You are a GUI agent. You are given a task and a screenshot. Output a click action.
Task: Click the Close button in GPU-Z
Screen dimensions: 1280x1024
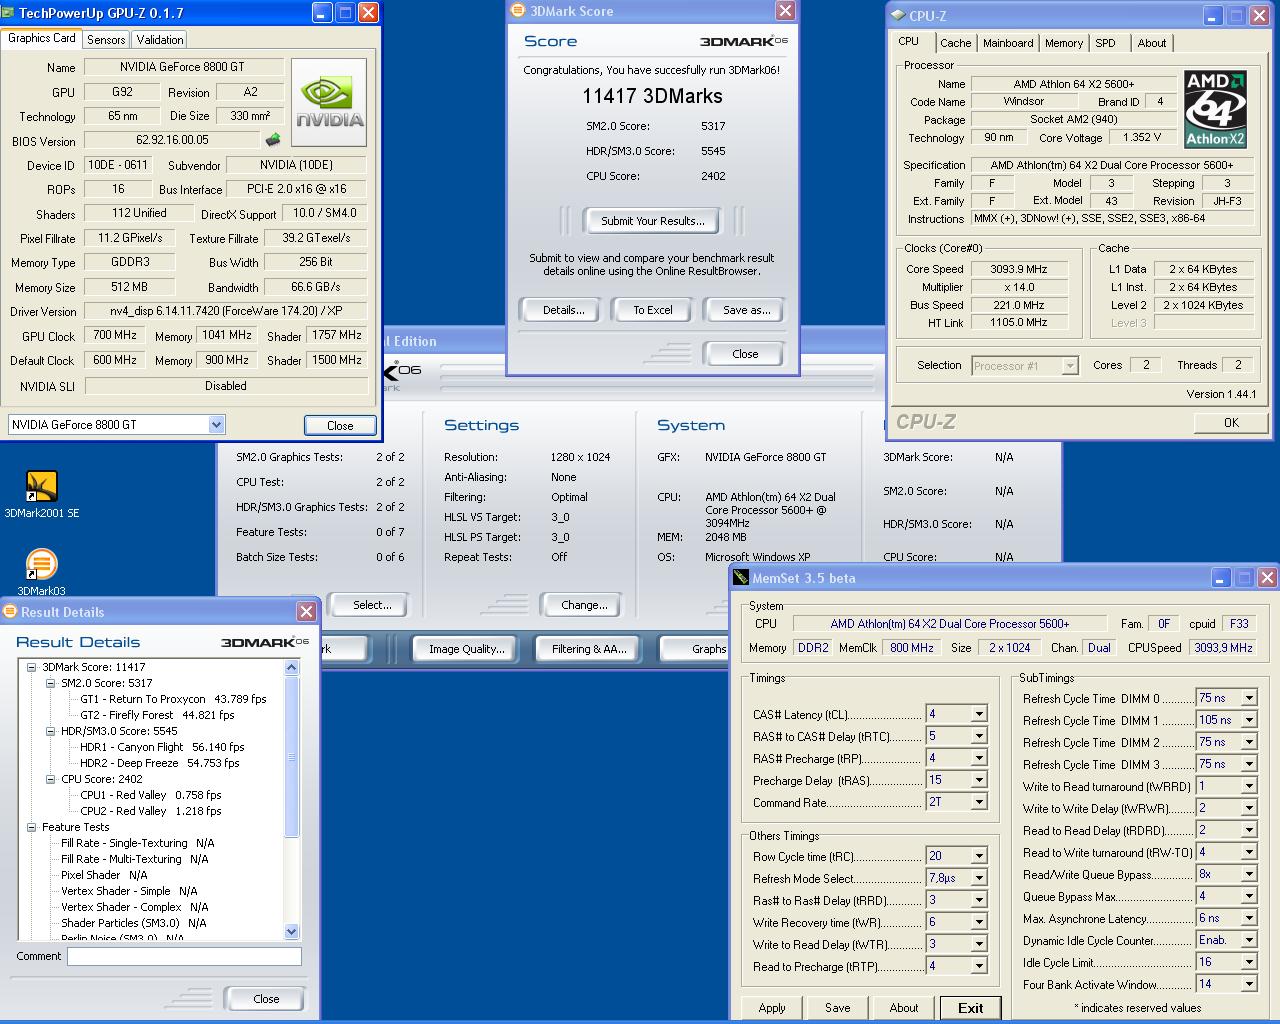(340, 425)
